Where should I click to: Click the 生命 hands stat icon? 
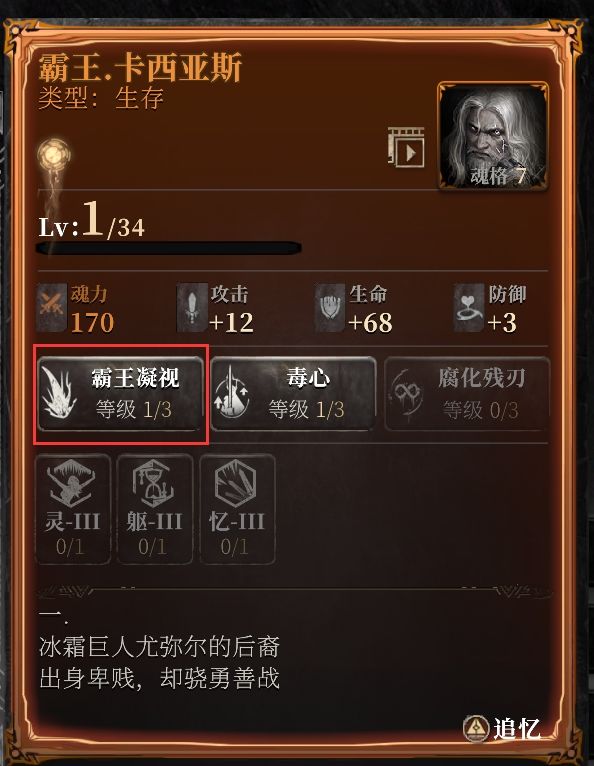[x=330, y=308]
